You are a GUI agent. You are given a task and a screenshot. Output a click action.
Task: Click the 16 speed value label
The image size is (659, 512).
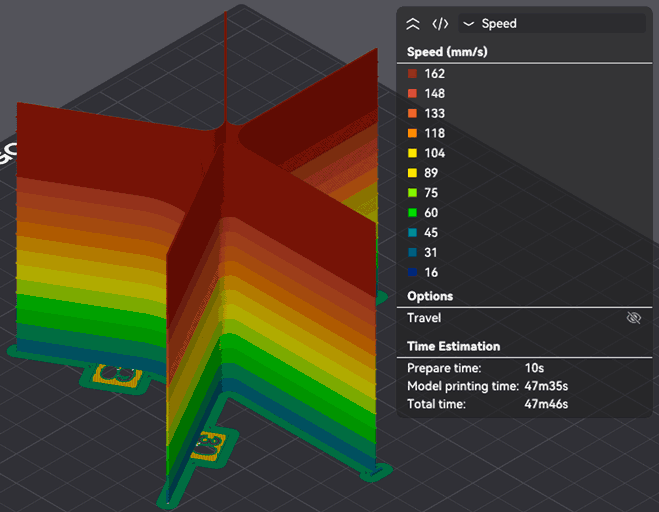(431, 272)
